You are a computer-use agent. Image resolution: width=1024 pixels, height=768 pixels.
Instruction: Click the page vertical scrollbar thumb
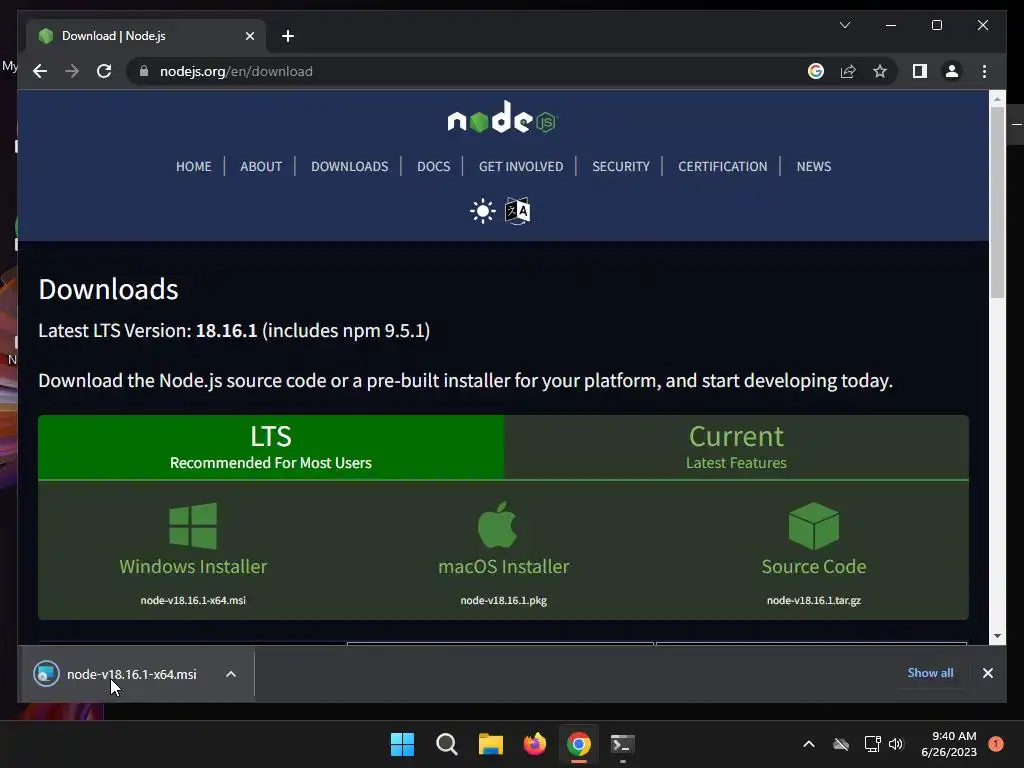coord(997,202)
